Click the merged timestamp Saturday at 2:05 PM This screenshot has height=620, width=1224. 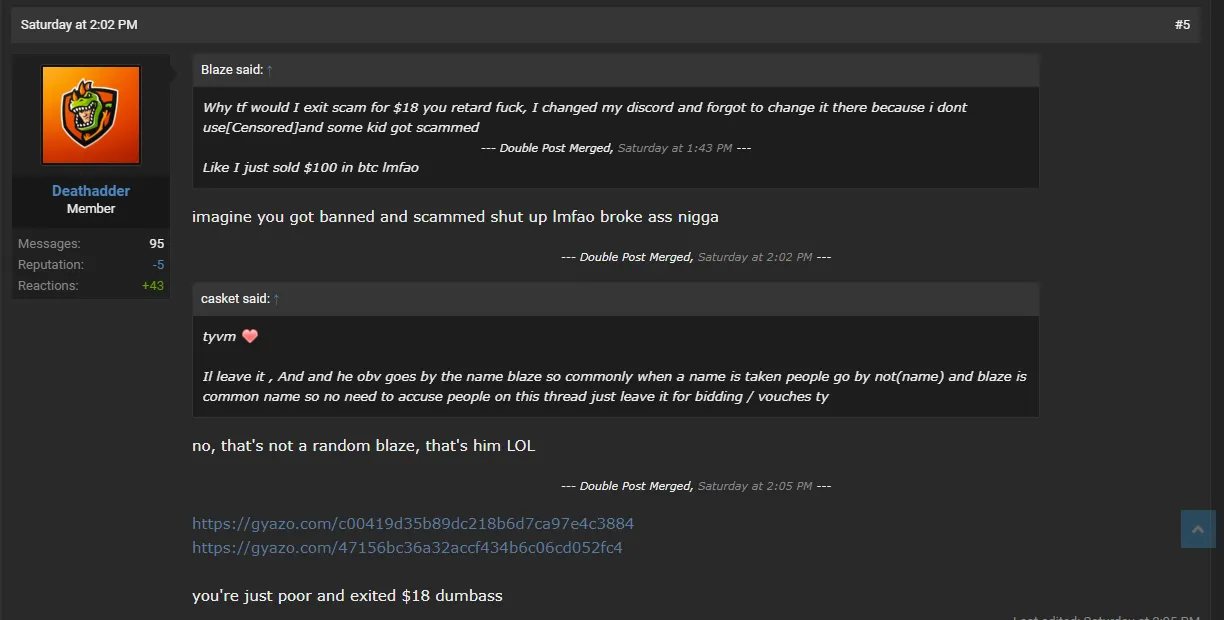point(755,486)
